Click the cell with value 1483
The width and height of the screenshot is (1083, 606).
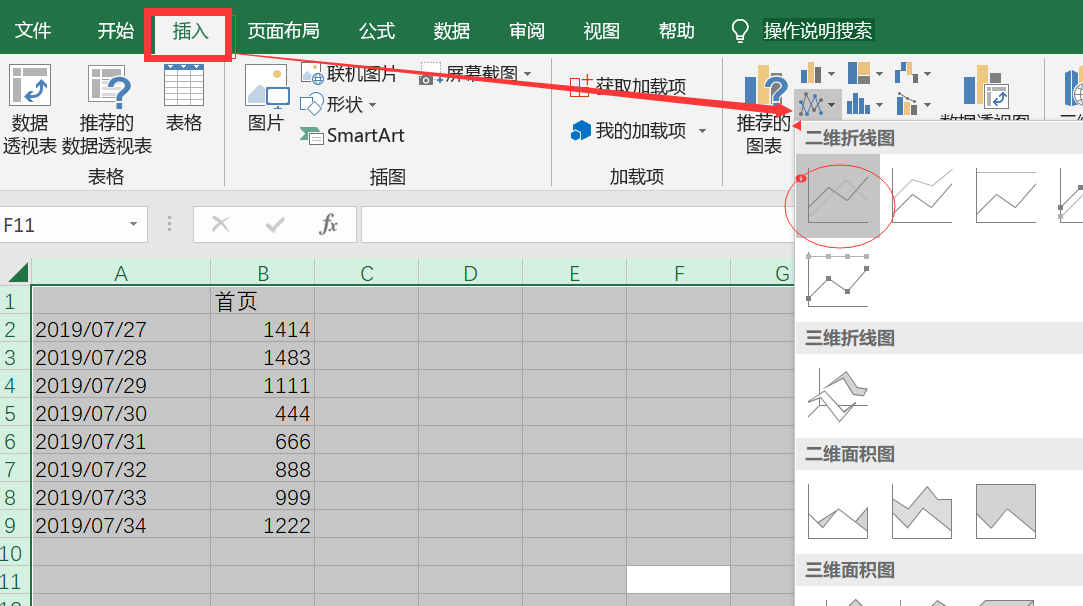262,357
